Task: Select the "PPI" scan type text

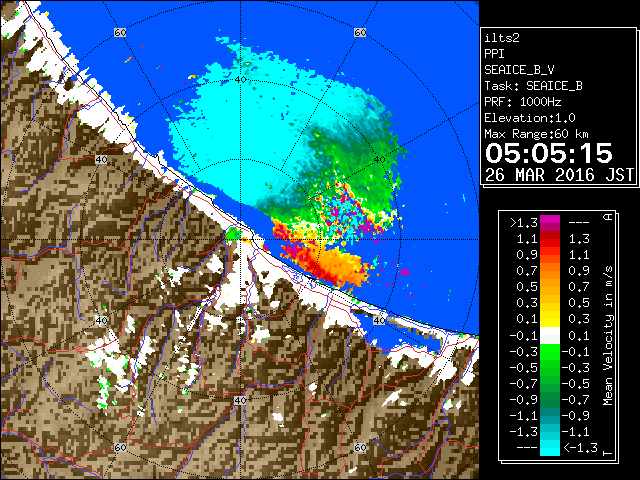Action: pos(494,54)
